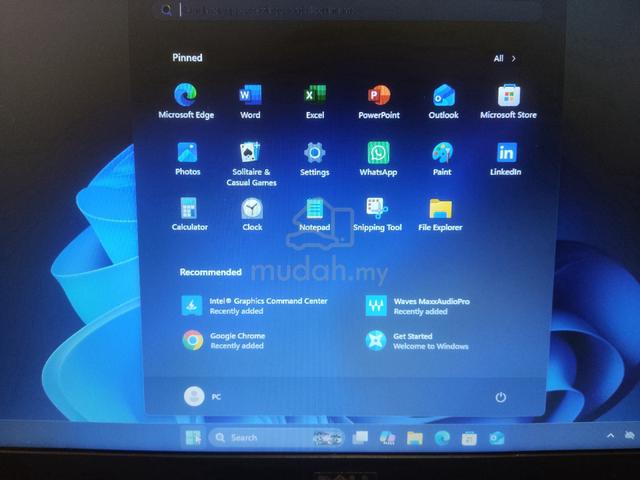Open the LinkedIn pinned app
This screenshot has width=640, height=480.
[506, 159]
